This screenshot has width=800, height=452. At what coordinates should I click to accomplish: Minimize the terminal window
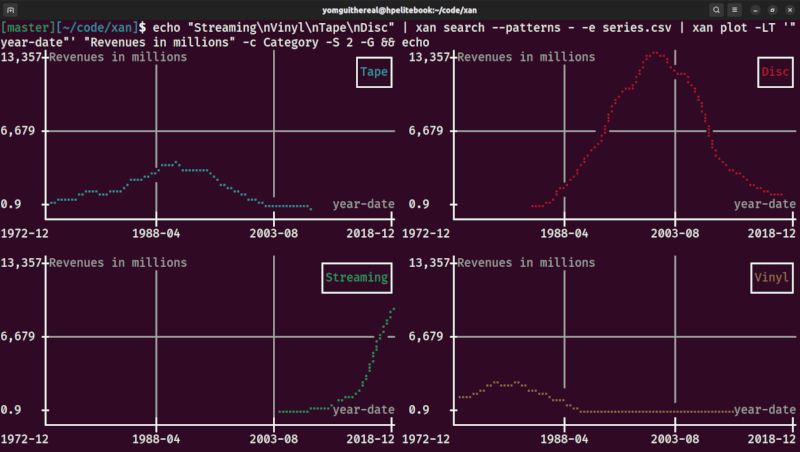756,8
